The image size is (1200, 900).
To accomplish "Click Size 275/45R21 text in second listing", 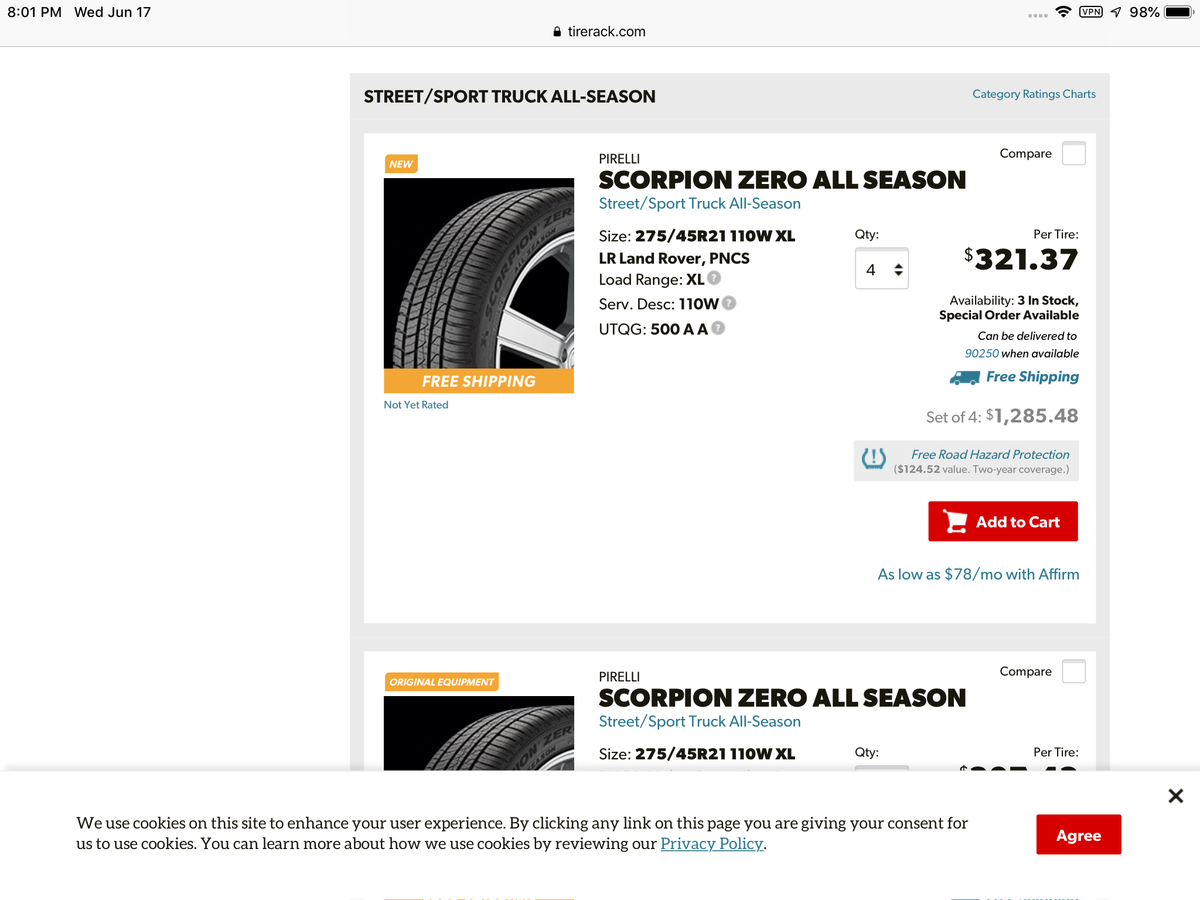I will click(697, 754).
